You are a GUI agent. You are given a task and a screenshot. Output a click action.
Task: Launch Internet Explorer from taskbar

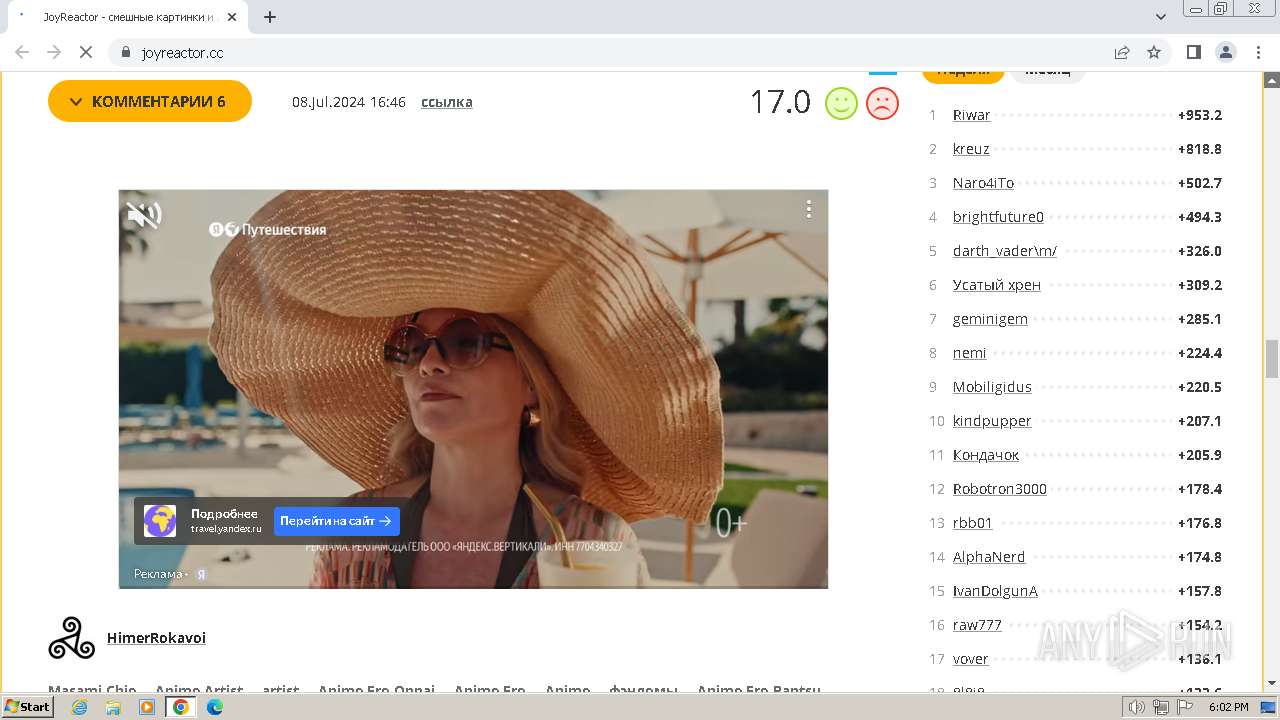tap(80, 707)
